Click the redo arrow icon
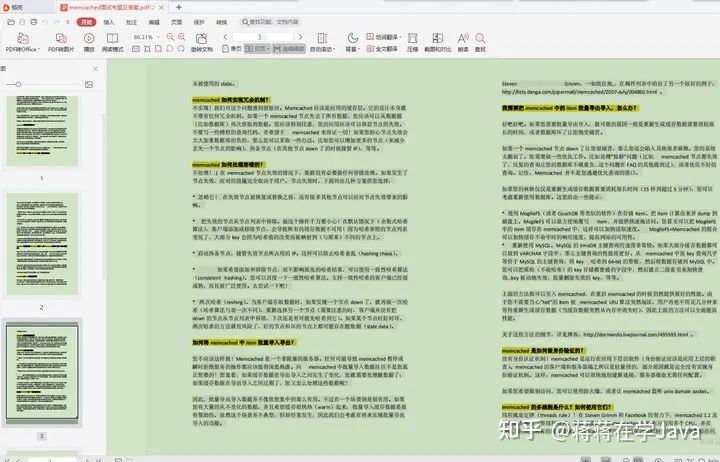This screenshot has height=462, width=720. point(56,22)
